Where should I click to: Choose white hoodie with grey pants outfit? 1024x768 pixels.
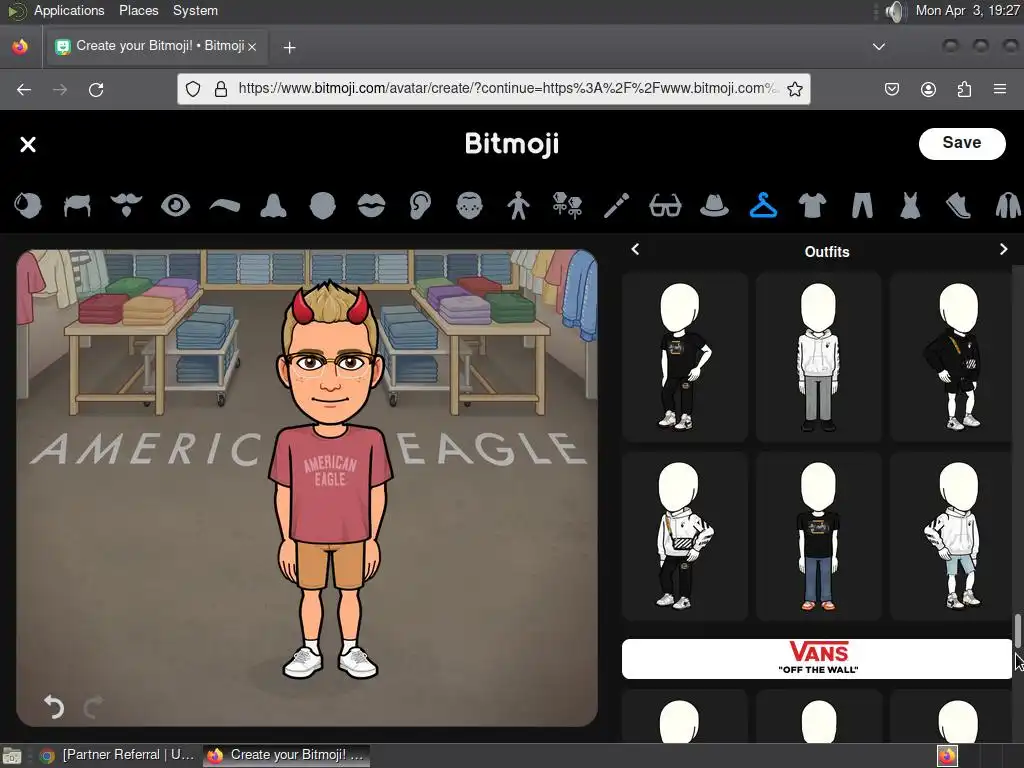[818, 357]
